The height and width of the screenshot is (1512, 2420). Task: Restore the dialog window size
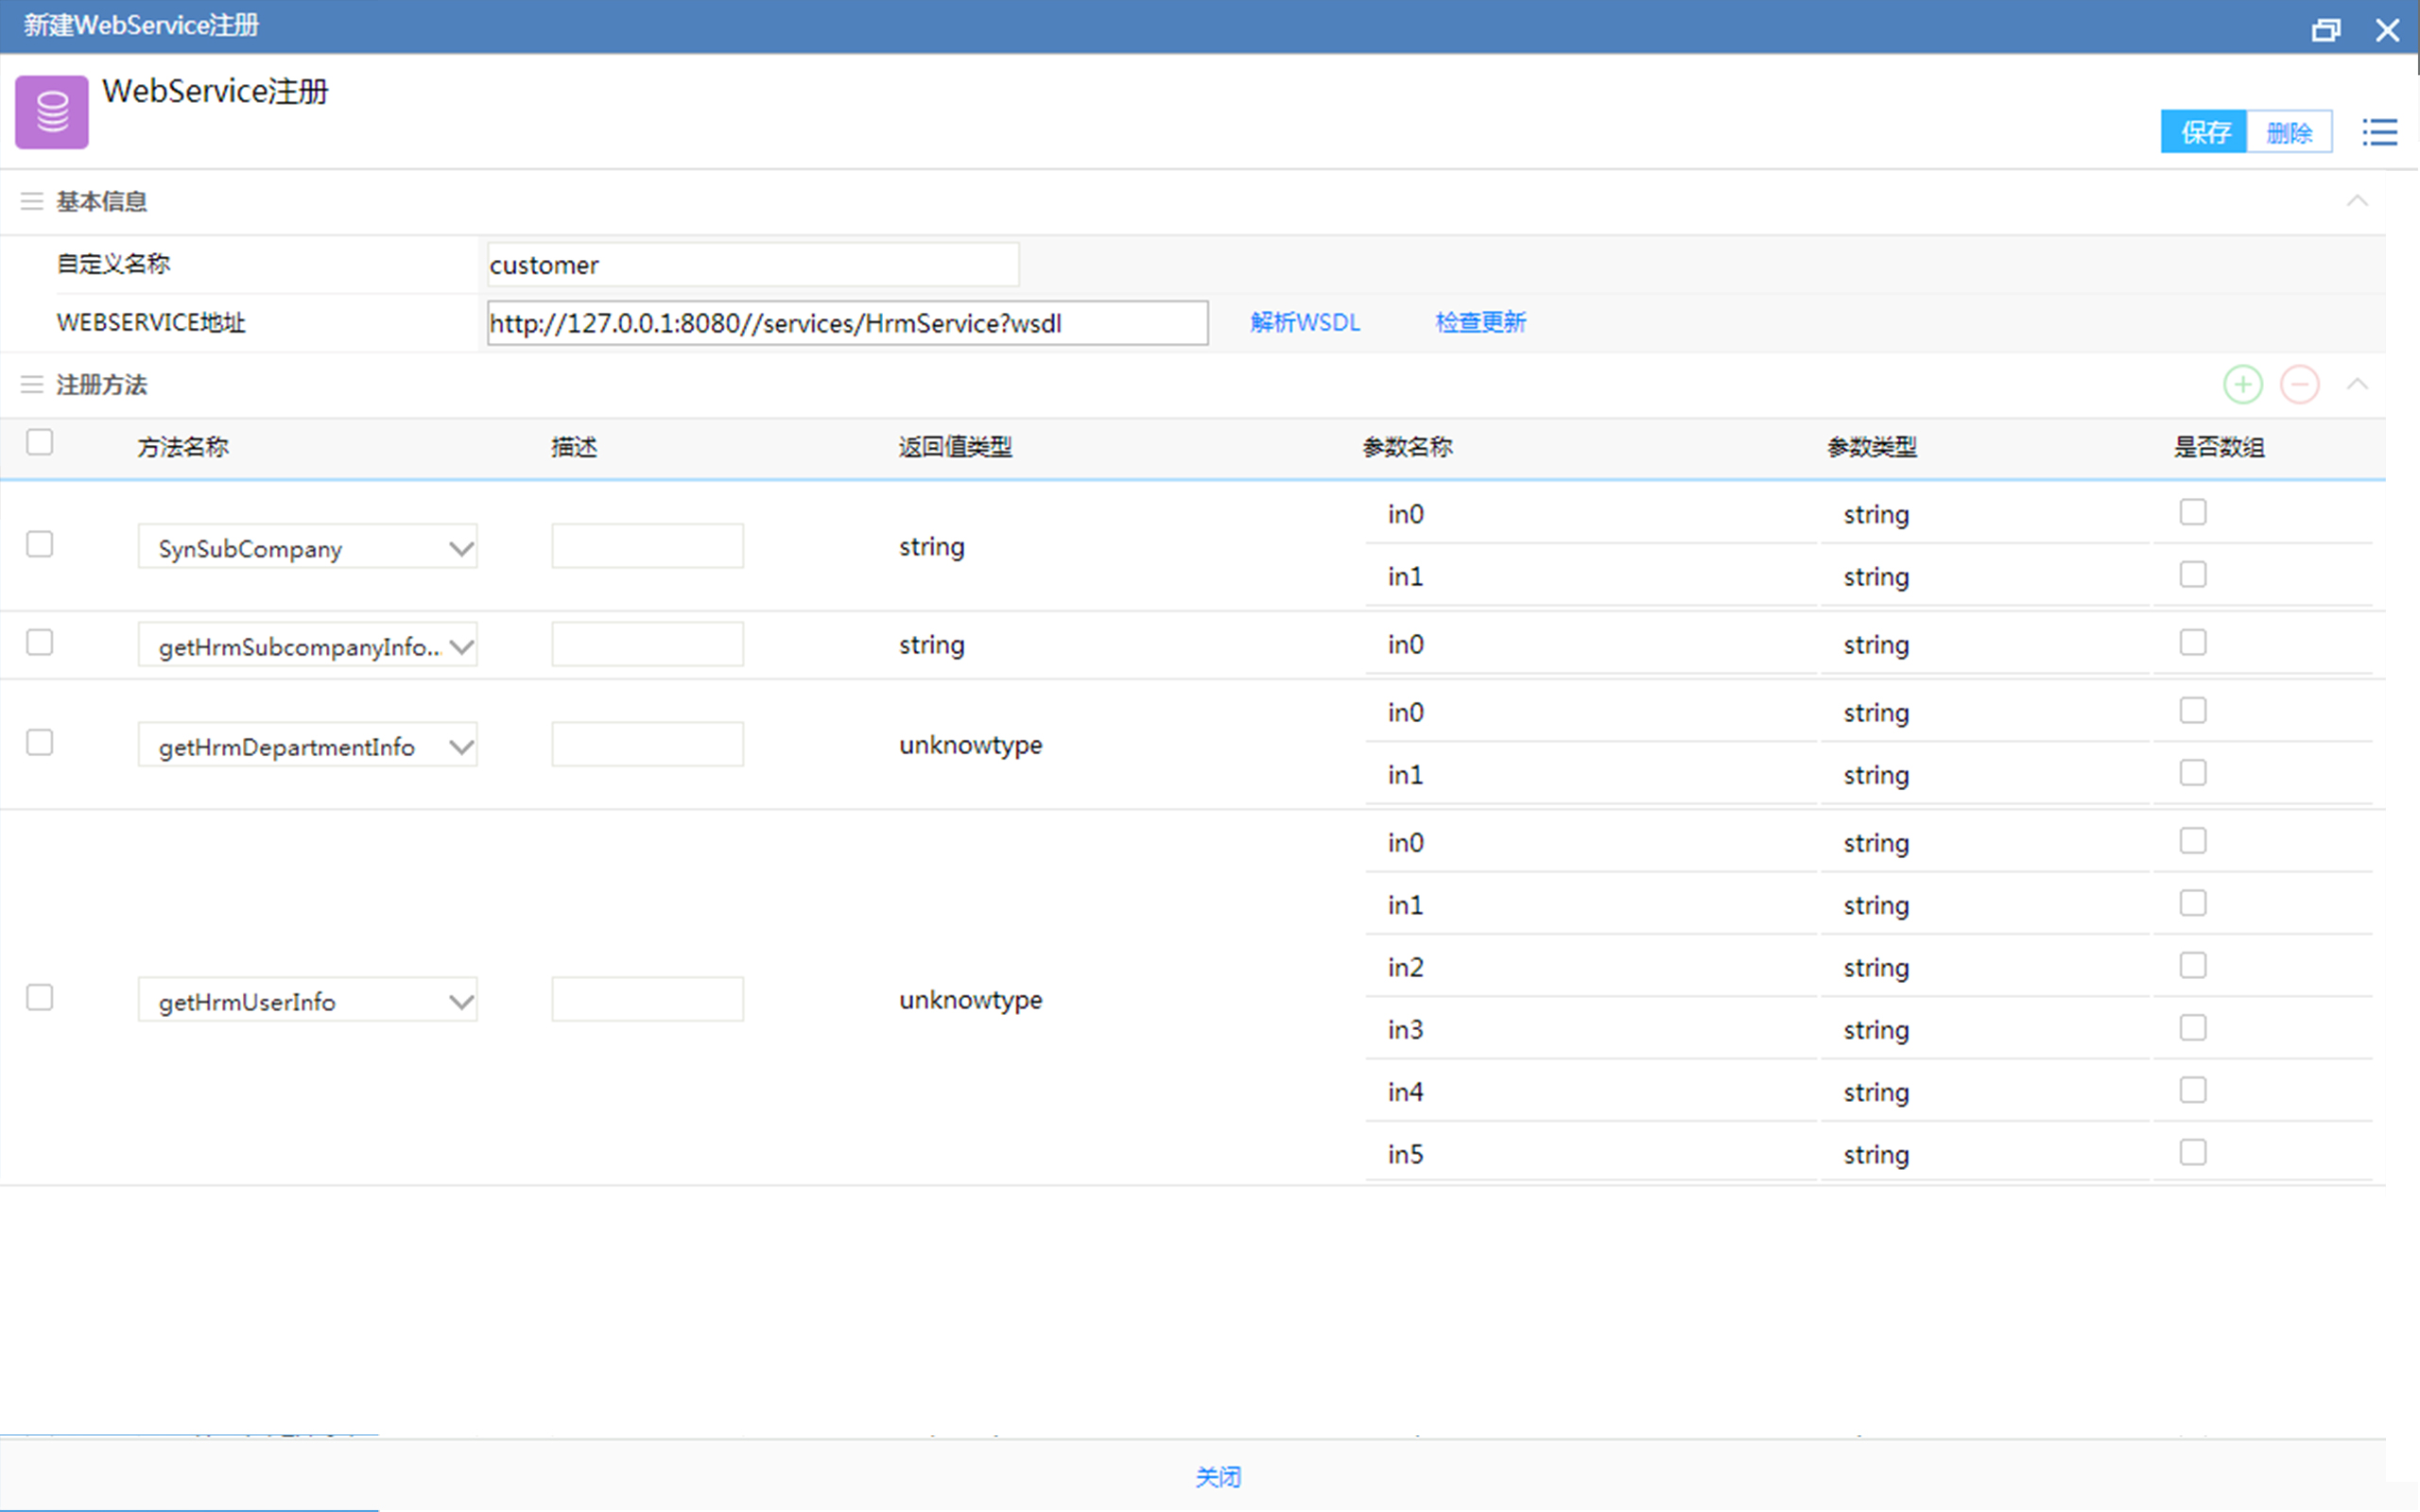[x=2326, y=30]
